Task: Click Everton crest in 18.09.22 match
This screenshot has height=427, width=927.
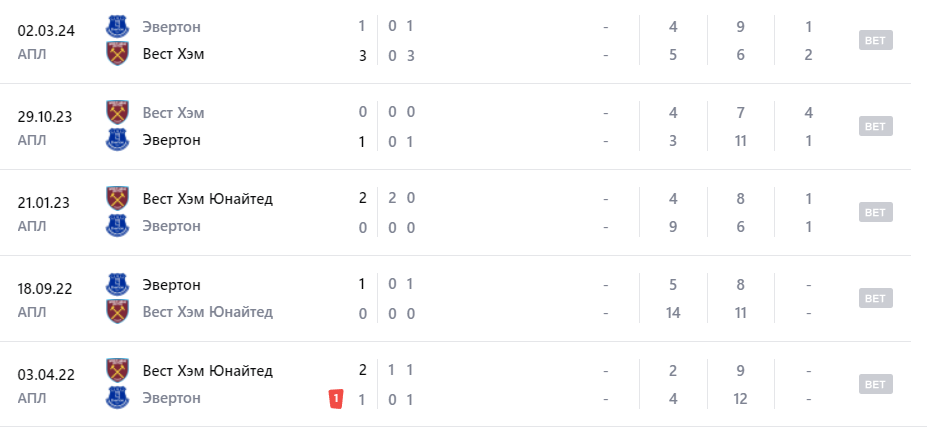Action: click(118, 284)
